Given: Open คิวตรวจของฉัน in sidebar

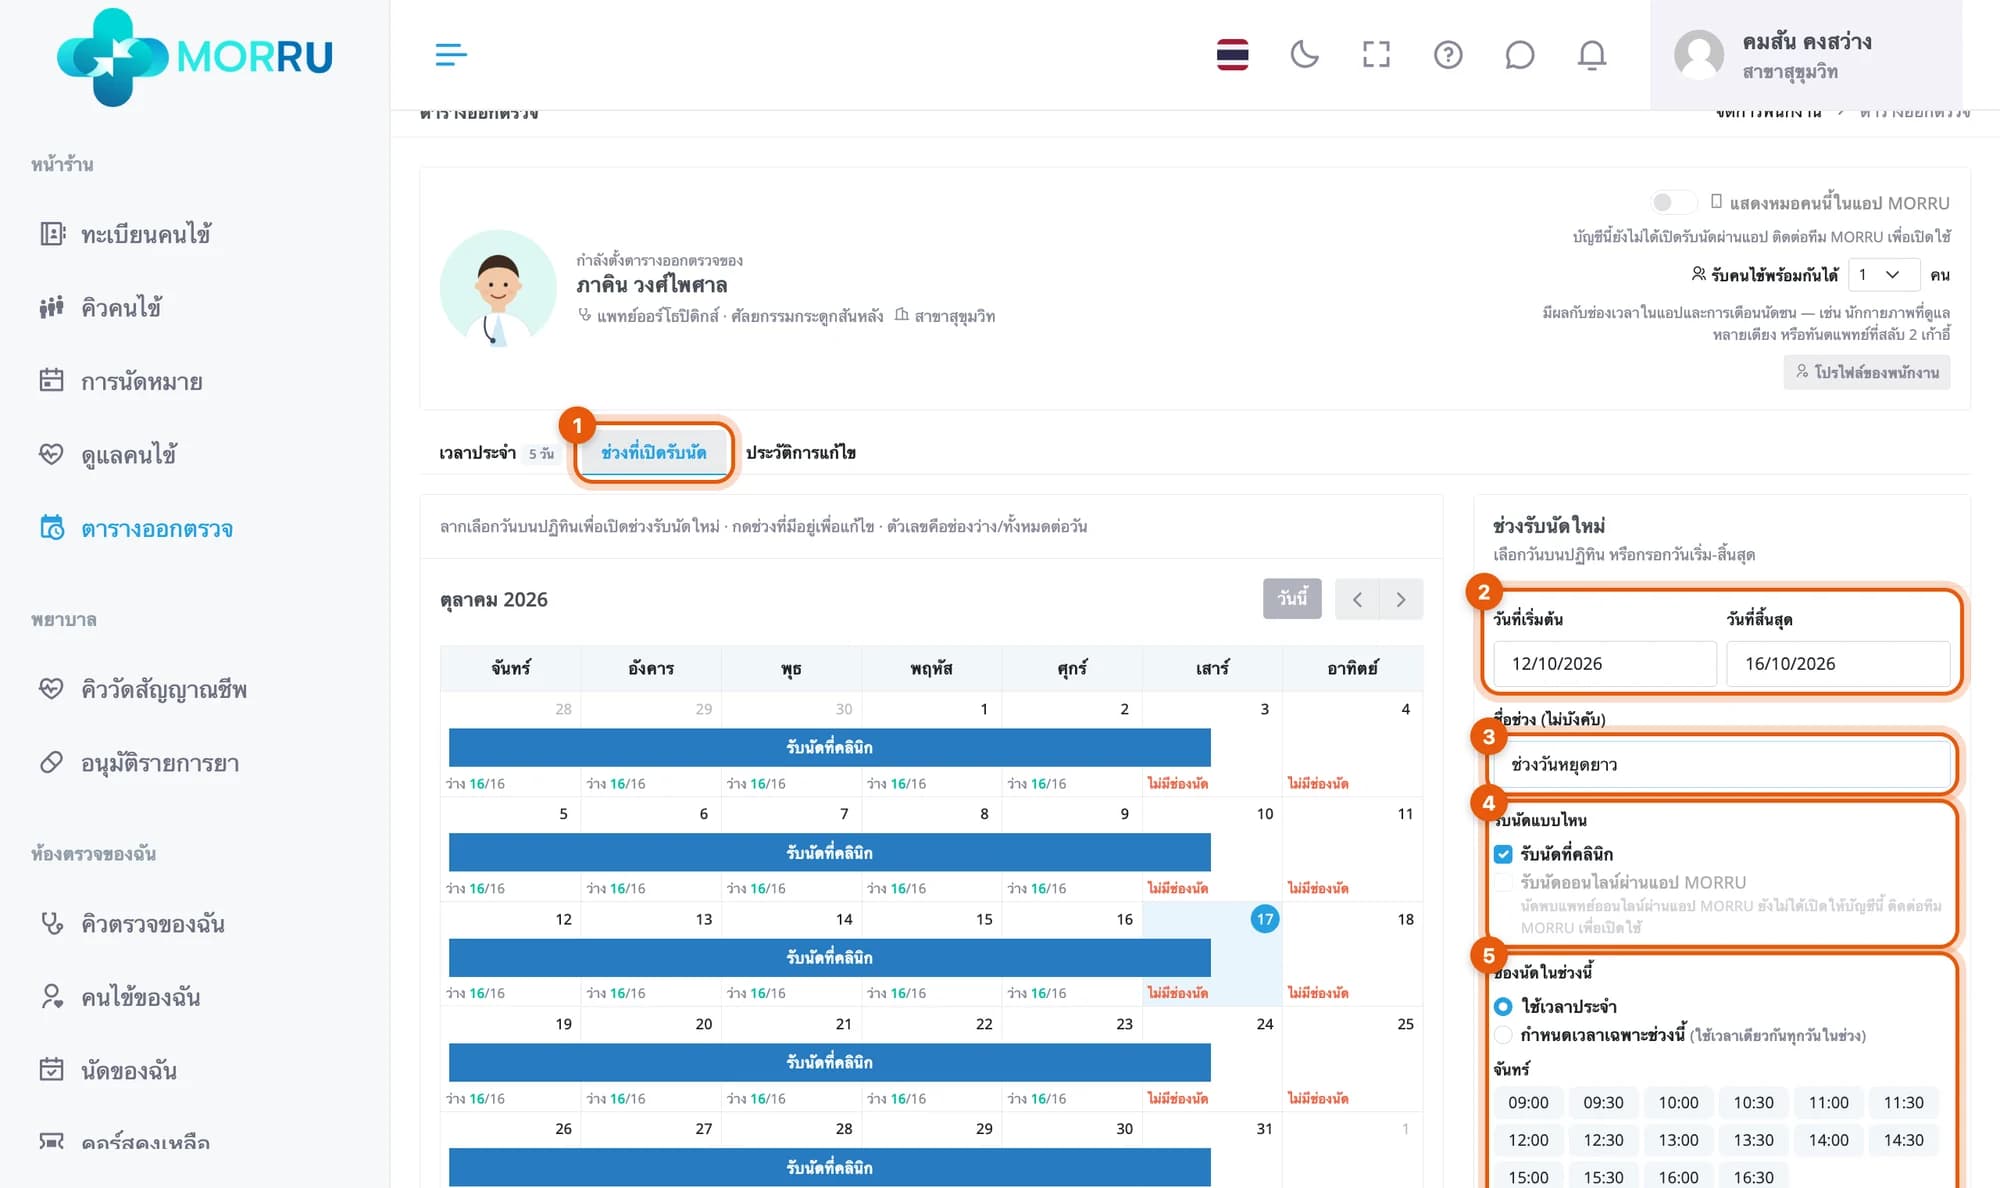Looking at the screenshot, I should (132, 923).
